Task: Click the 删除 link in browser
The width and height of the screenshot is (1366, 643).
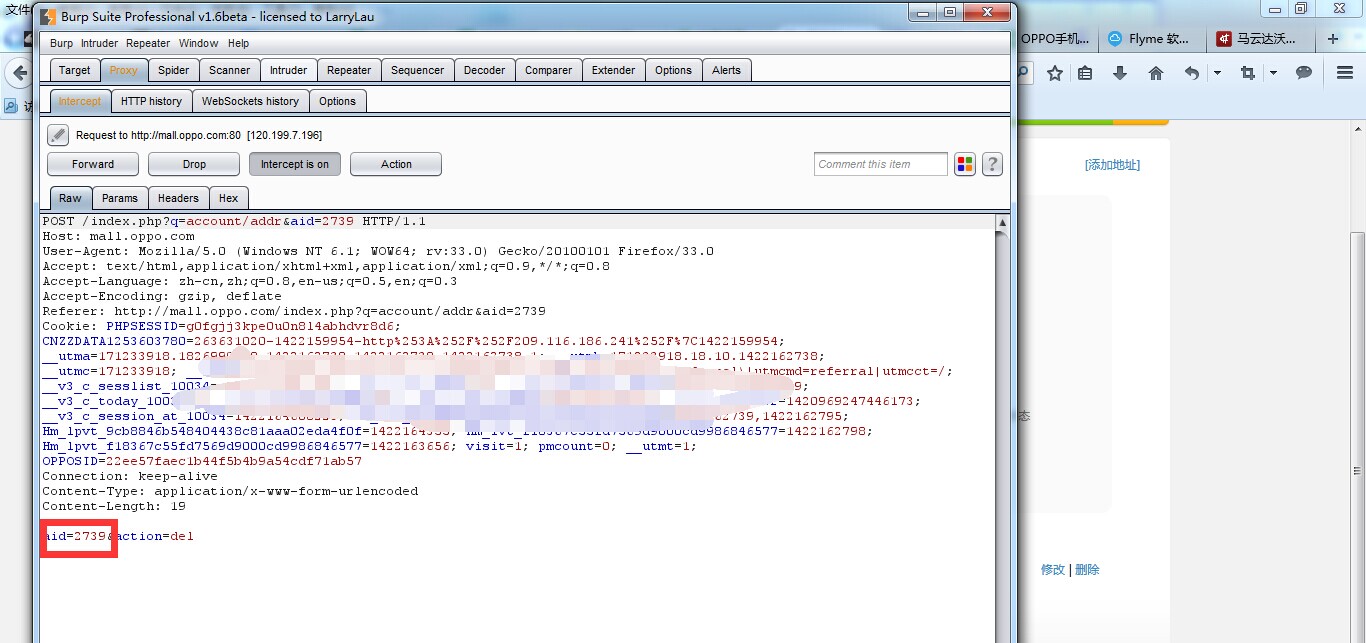Action: pyautogui.click(x=1087, y=569)
